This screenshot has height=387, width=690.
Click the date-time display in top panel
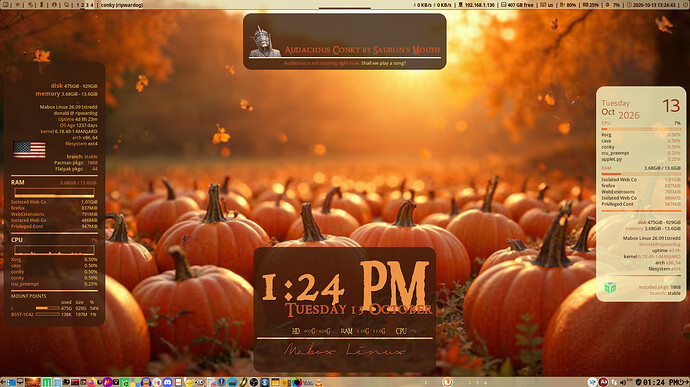(651, 5)
